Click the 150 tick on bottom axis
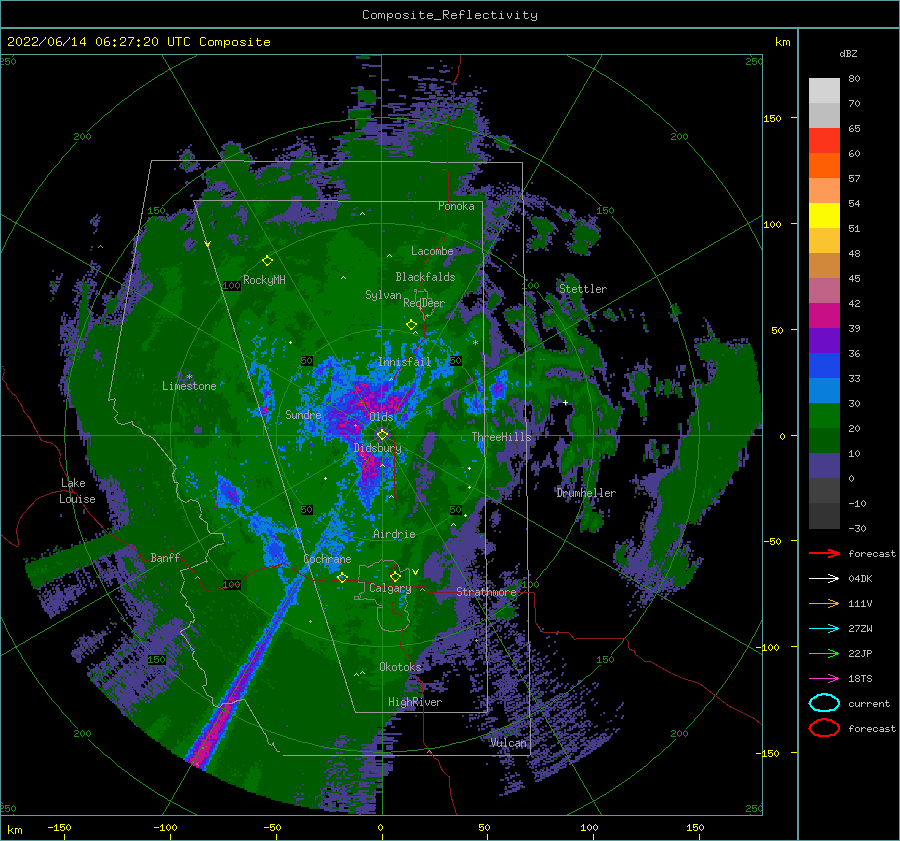Image resolution: width=900 pixels, height=841 pixels. (x=695, y=827)
